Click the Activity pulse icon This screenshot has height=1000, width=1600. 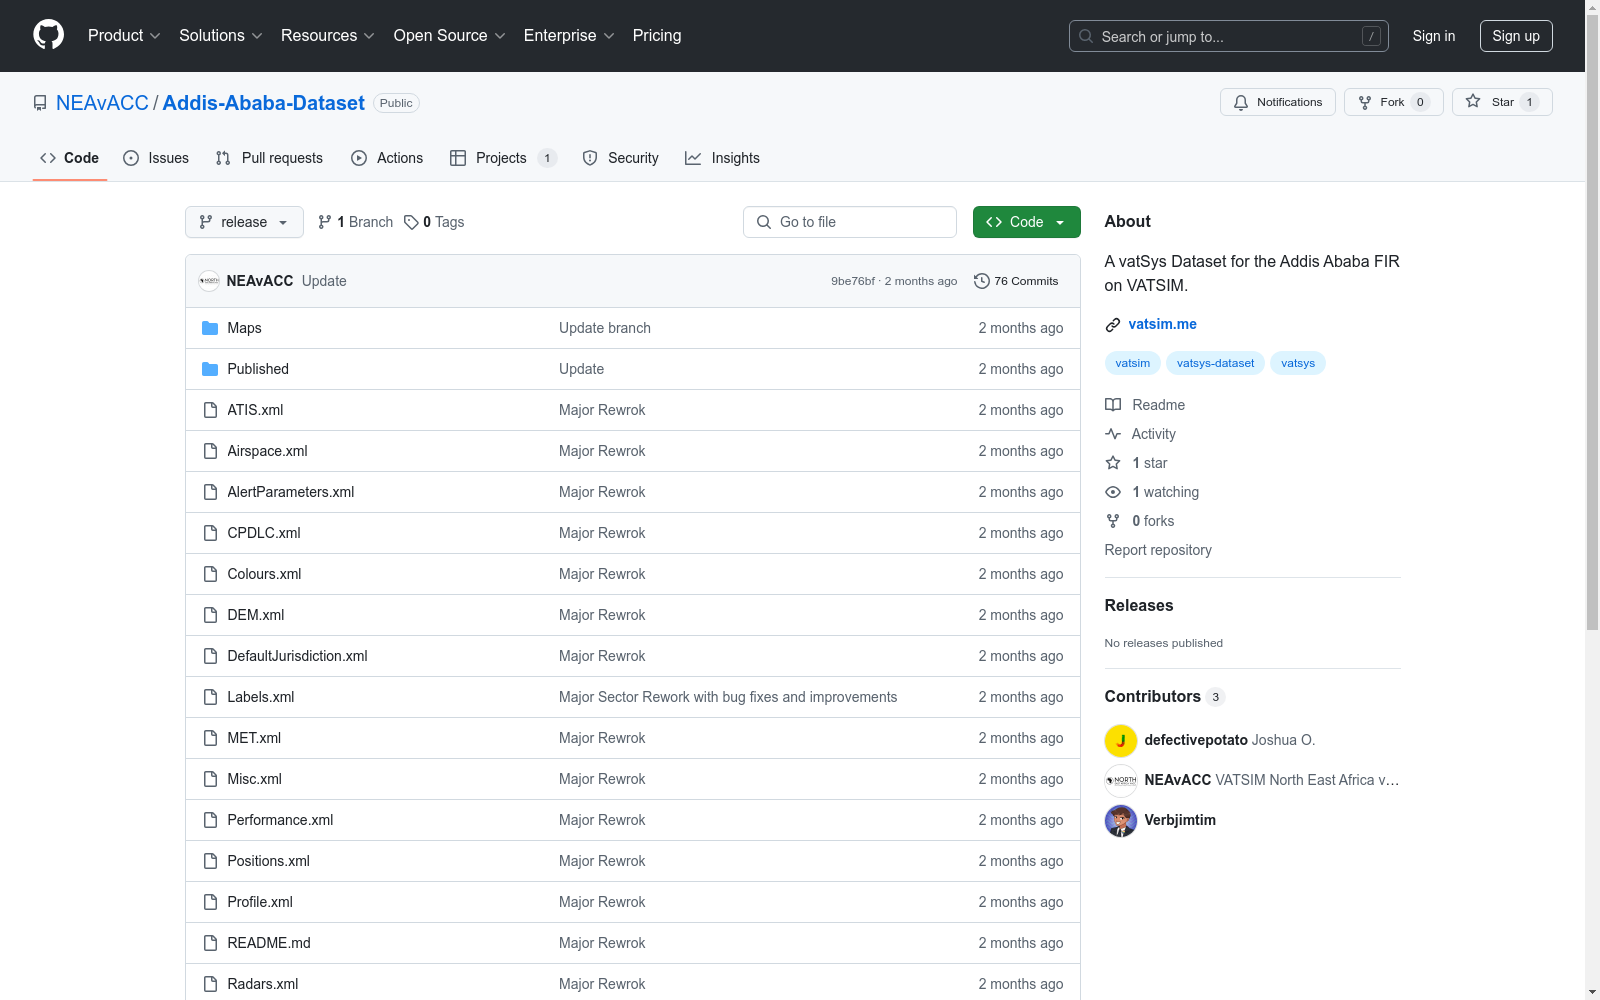point(1113,434)
